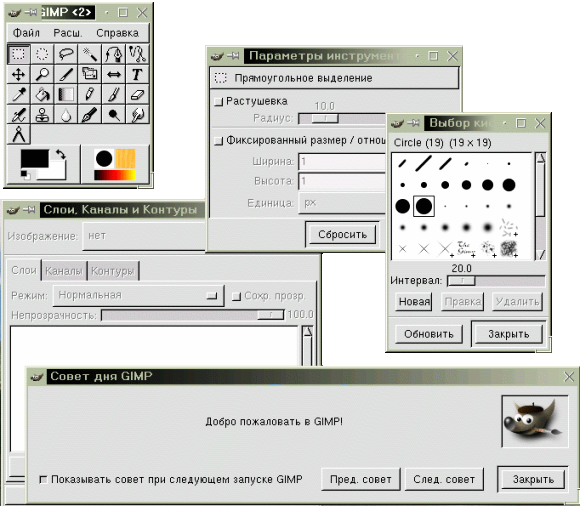This screenshot has width=580, height=506.
Task: Select the Rectangular selection tool in toolbox
Action: point(18,54)
